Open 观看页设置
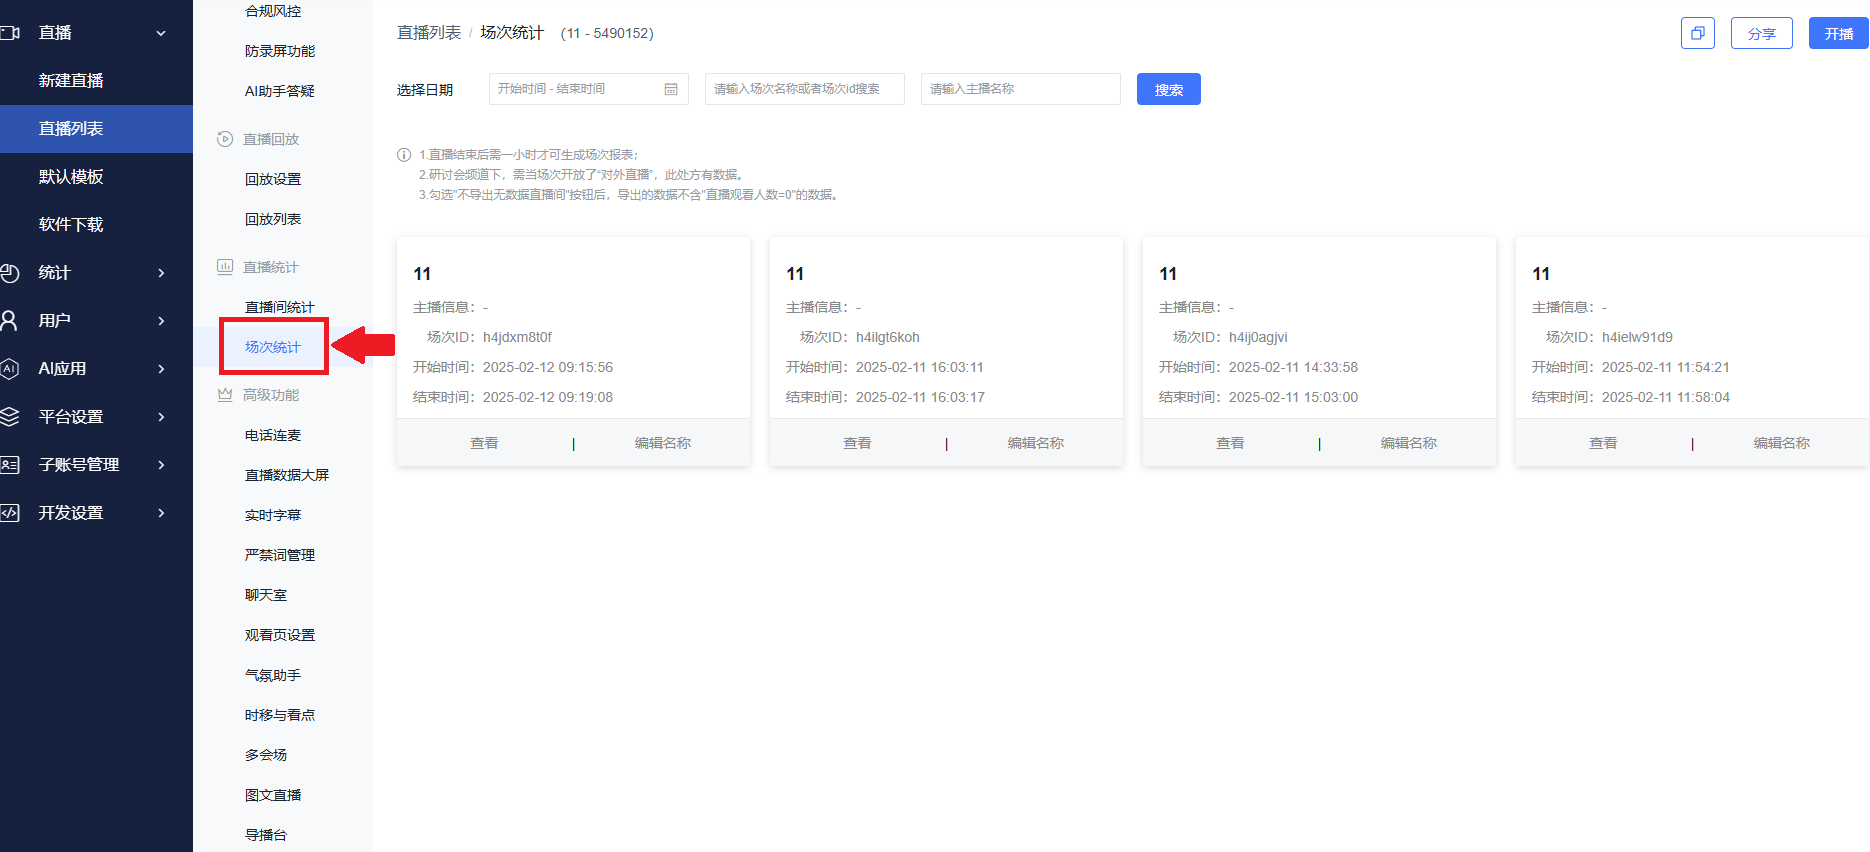Screen dimensions: 1870x852 (x=280, y=635)
